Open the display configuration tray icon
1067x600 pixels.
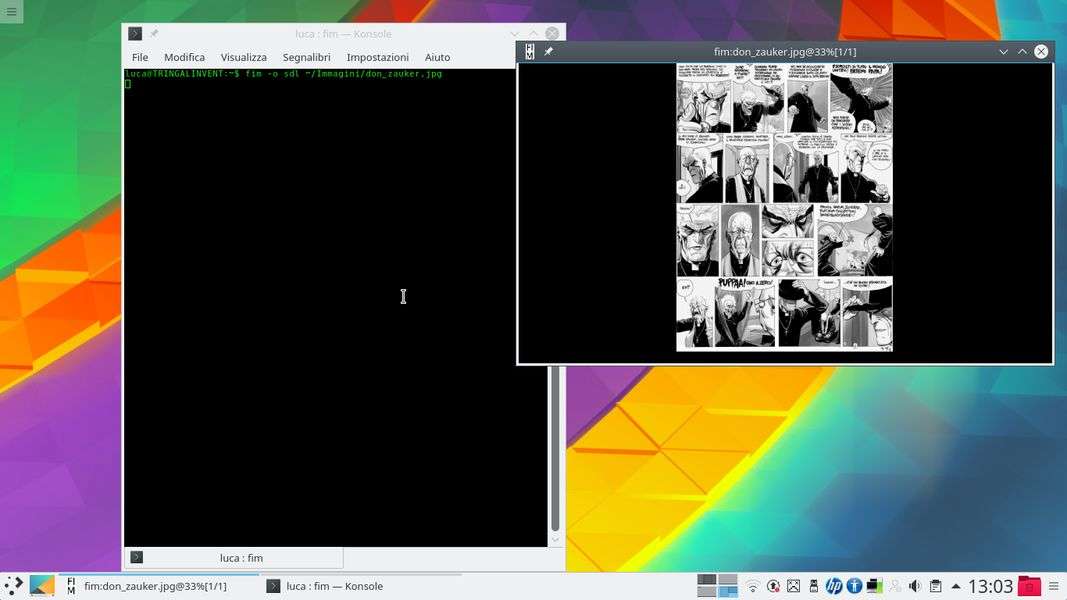point(874,586)
